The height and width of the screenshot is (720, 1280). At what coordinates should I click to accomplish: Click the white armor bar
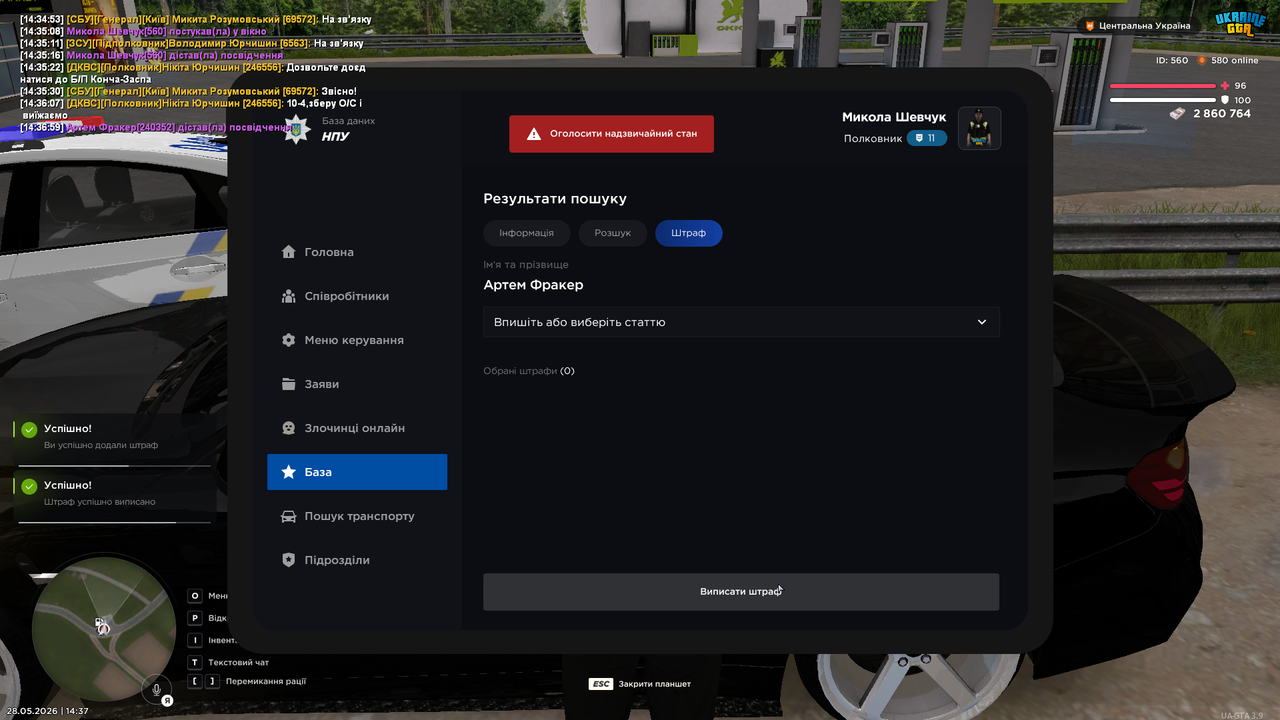click(x=1162, y=100)
